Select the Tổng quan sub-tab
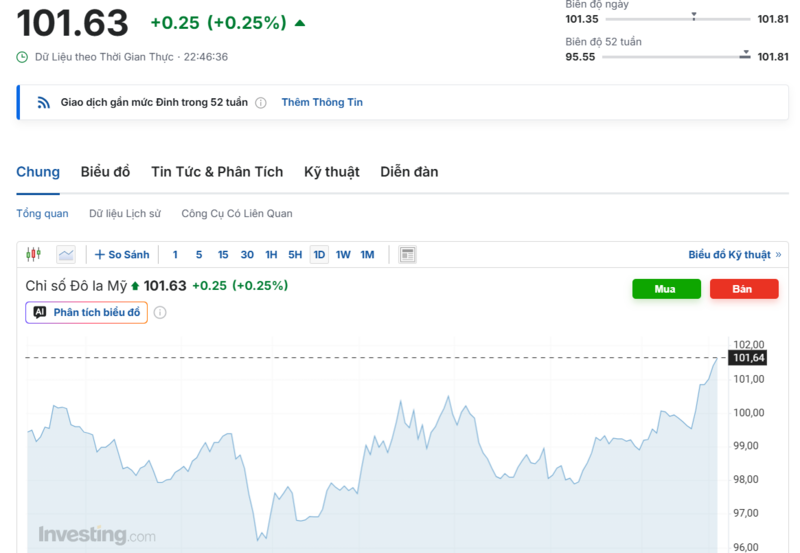This screenshot has width=800, height=553. pyautogui.click(x=42, y=213)
